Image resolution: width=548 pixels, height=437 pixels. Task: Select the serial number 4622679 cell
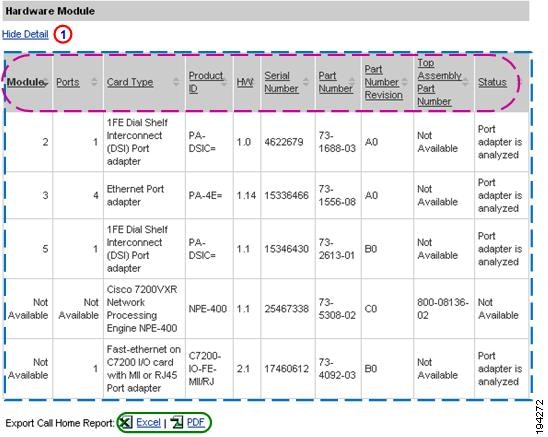click(x=288, y=142)
